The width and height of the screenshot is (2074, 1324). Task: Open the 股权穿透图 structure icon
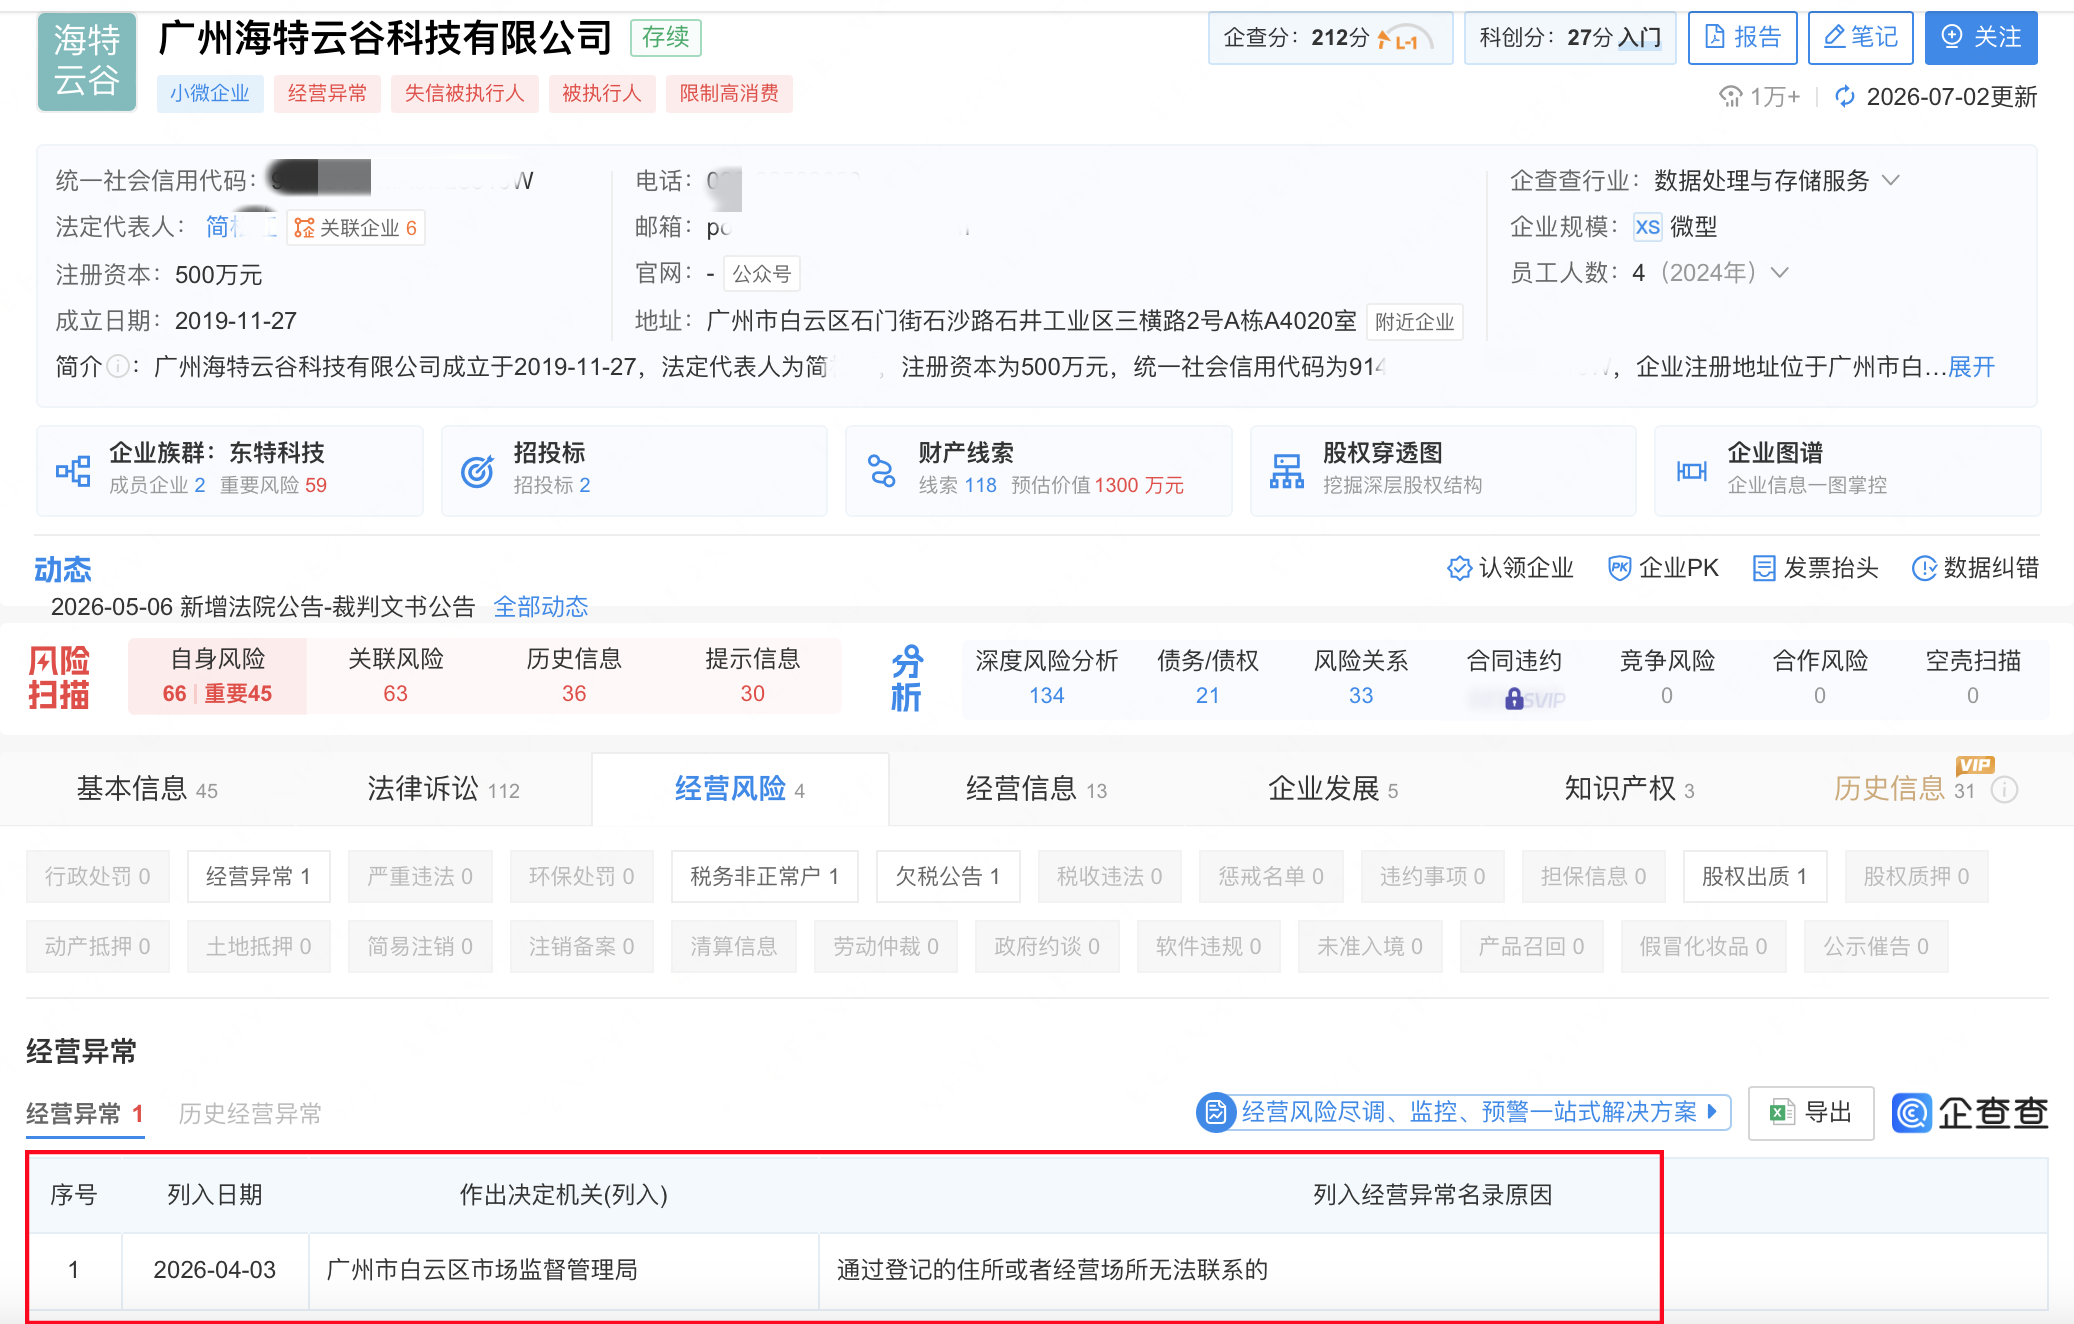[x=1287, y=470]
